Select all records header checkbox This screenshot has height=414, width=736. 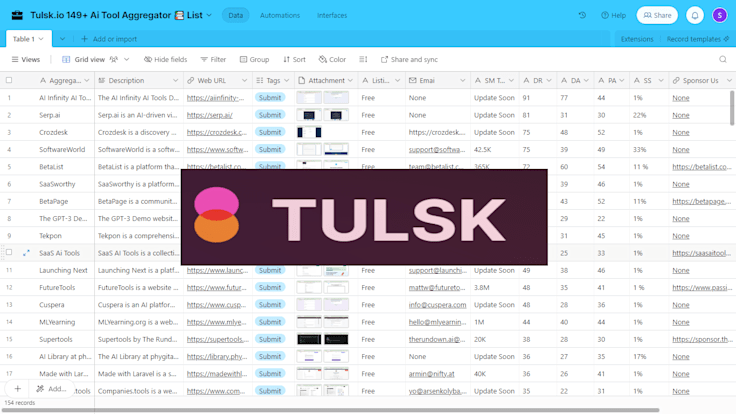pyautogui.click(x=9, y=80)
